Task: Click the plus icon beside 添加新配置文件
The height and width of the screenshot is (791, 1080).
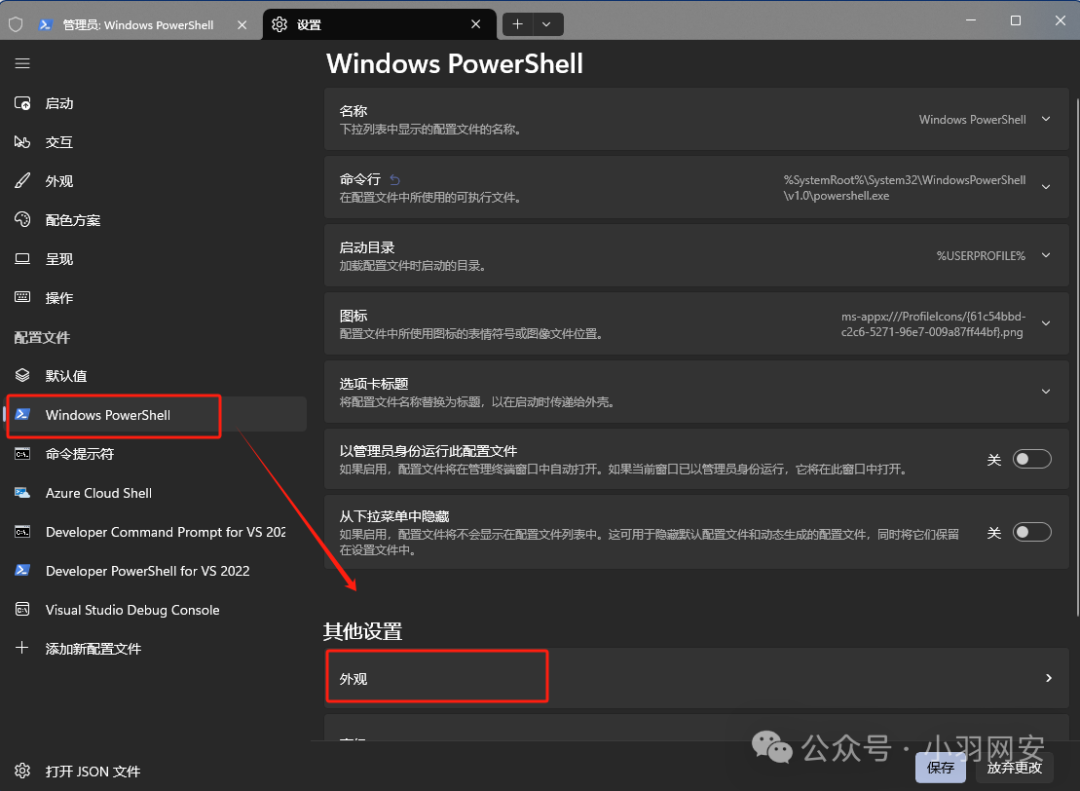Action: [22, 648]
